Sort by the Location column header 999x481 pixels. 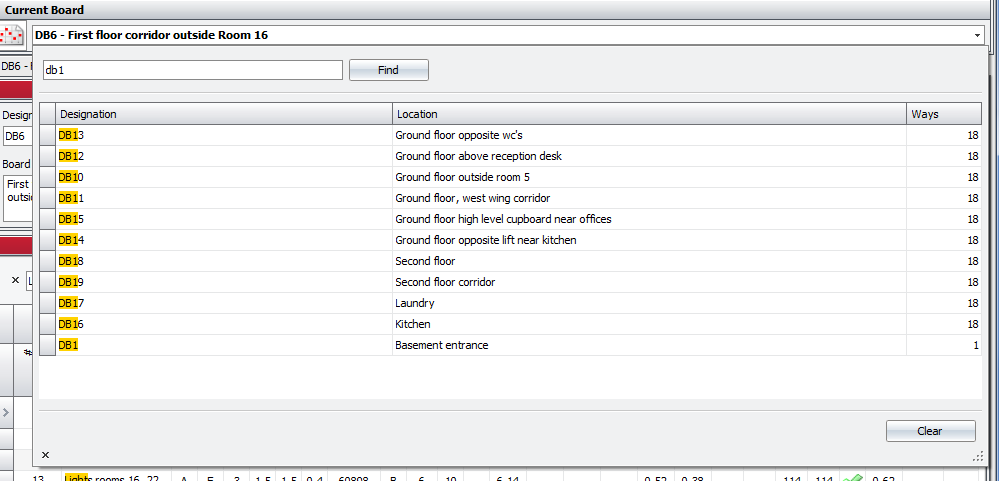point(648,114)
